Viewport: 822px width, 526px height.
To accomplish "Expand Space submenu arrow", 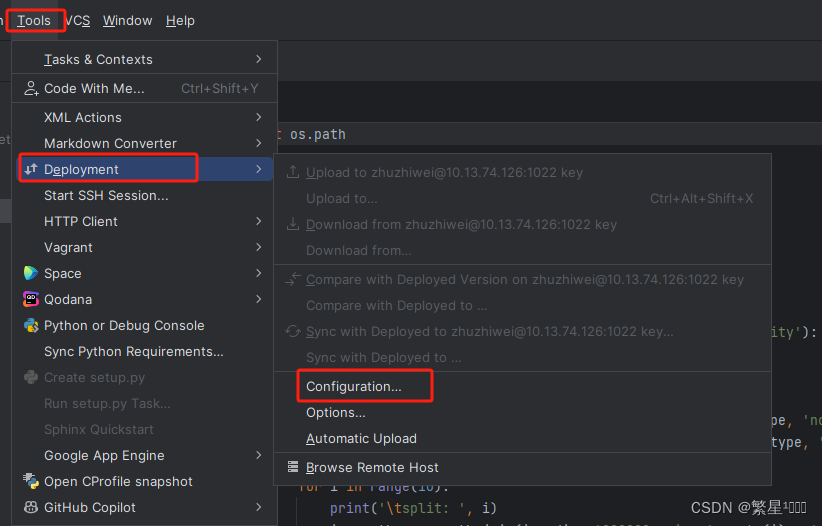I will 258,273.
